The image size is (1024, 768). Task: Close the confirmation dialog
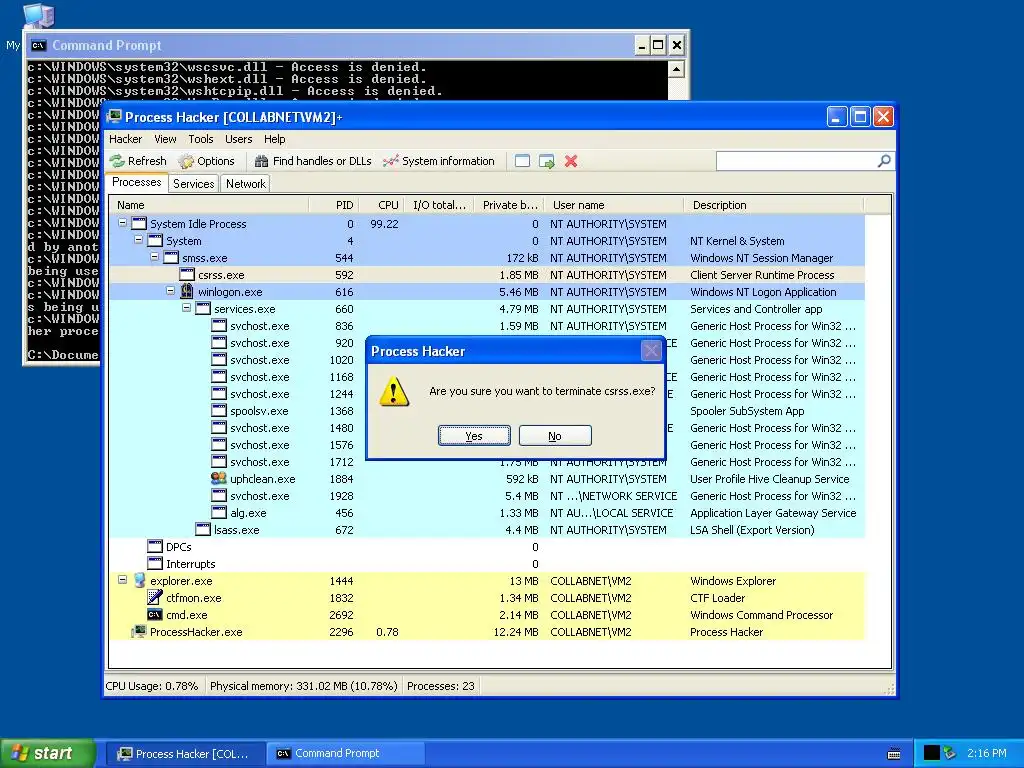pyautogui.click(x=651, y=351)
